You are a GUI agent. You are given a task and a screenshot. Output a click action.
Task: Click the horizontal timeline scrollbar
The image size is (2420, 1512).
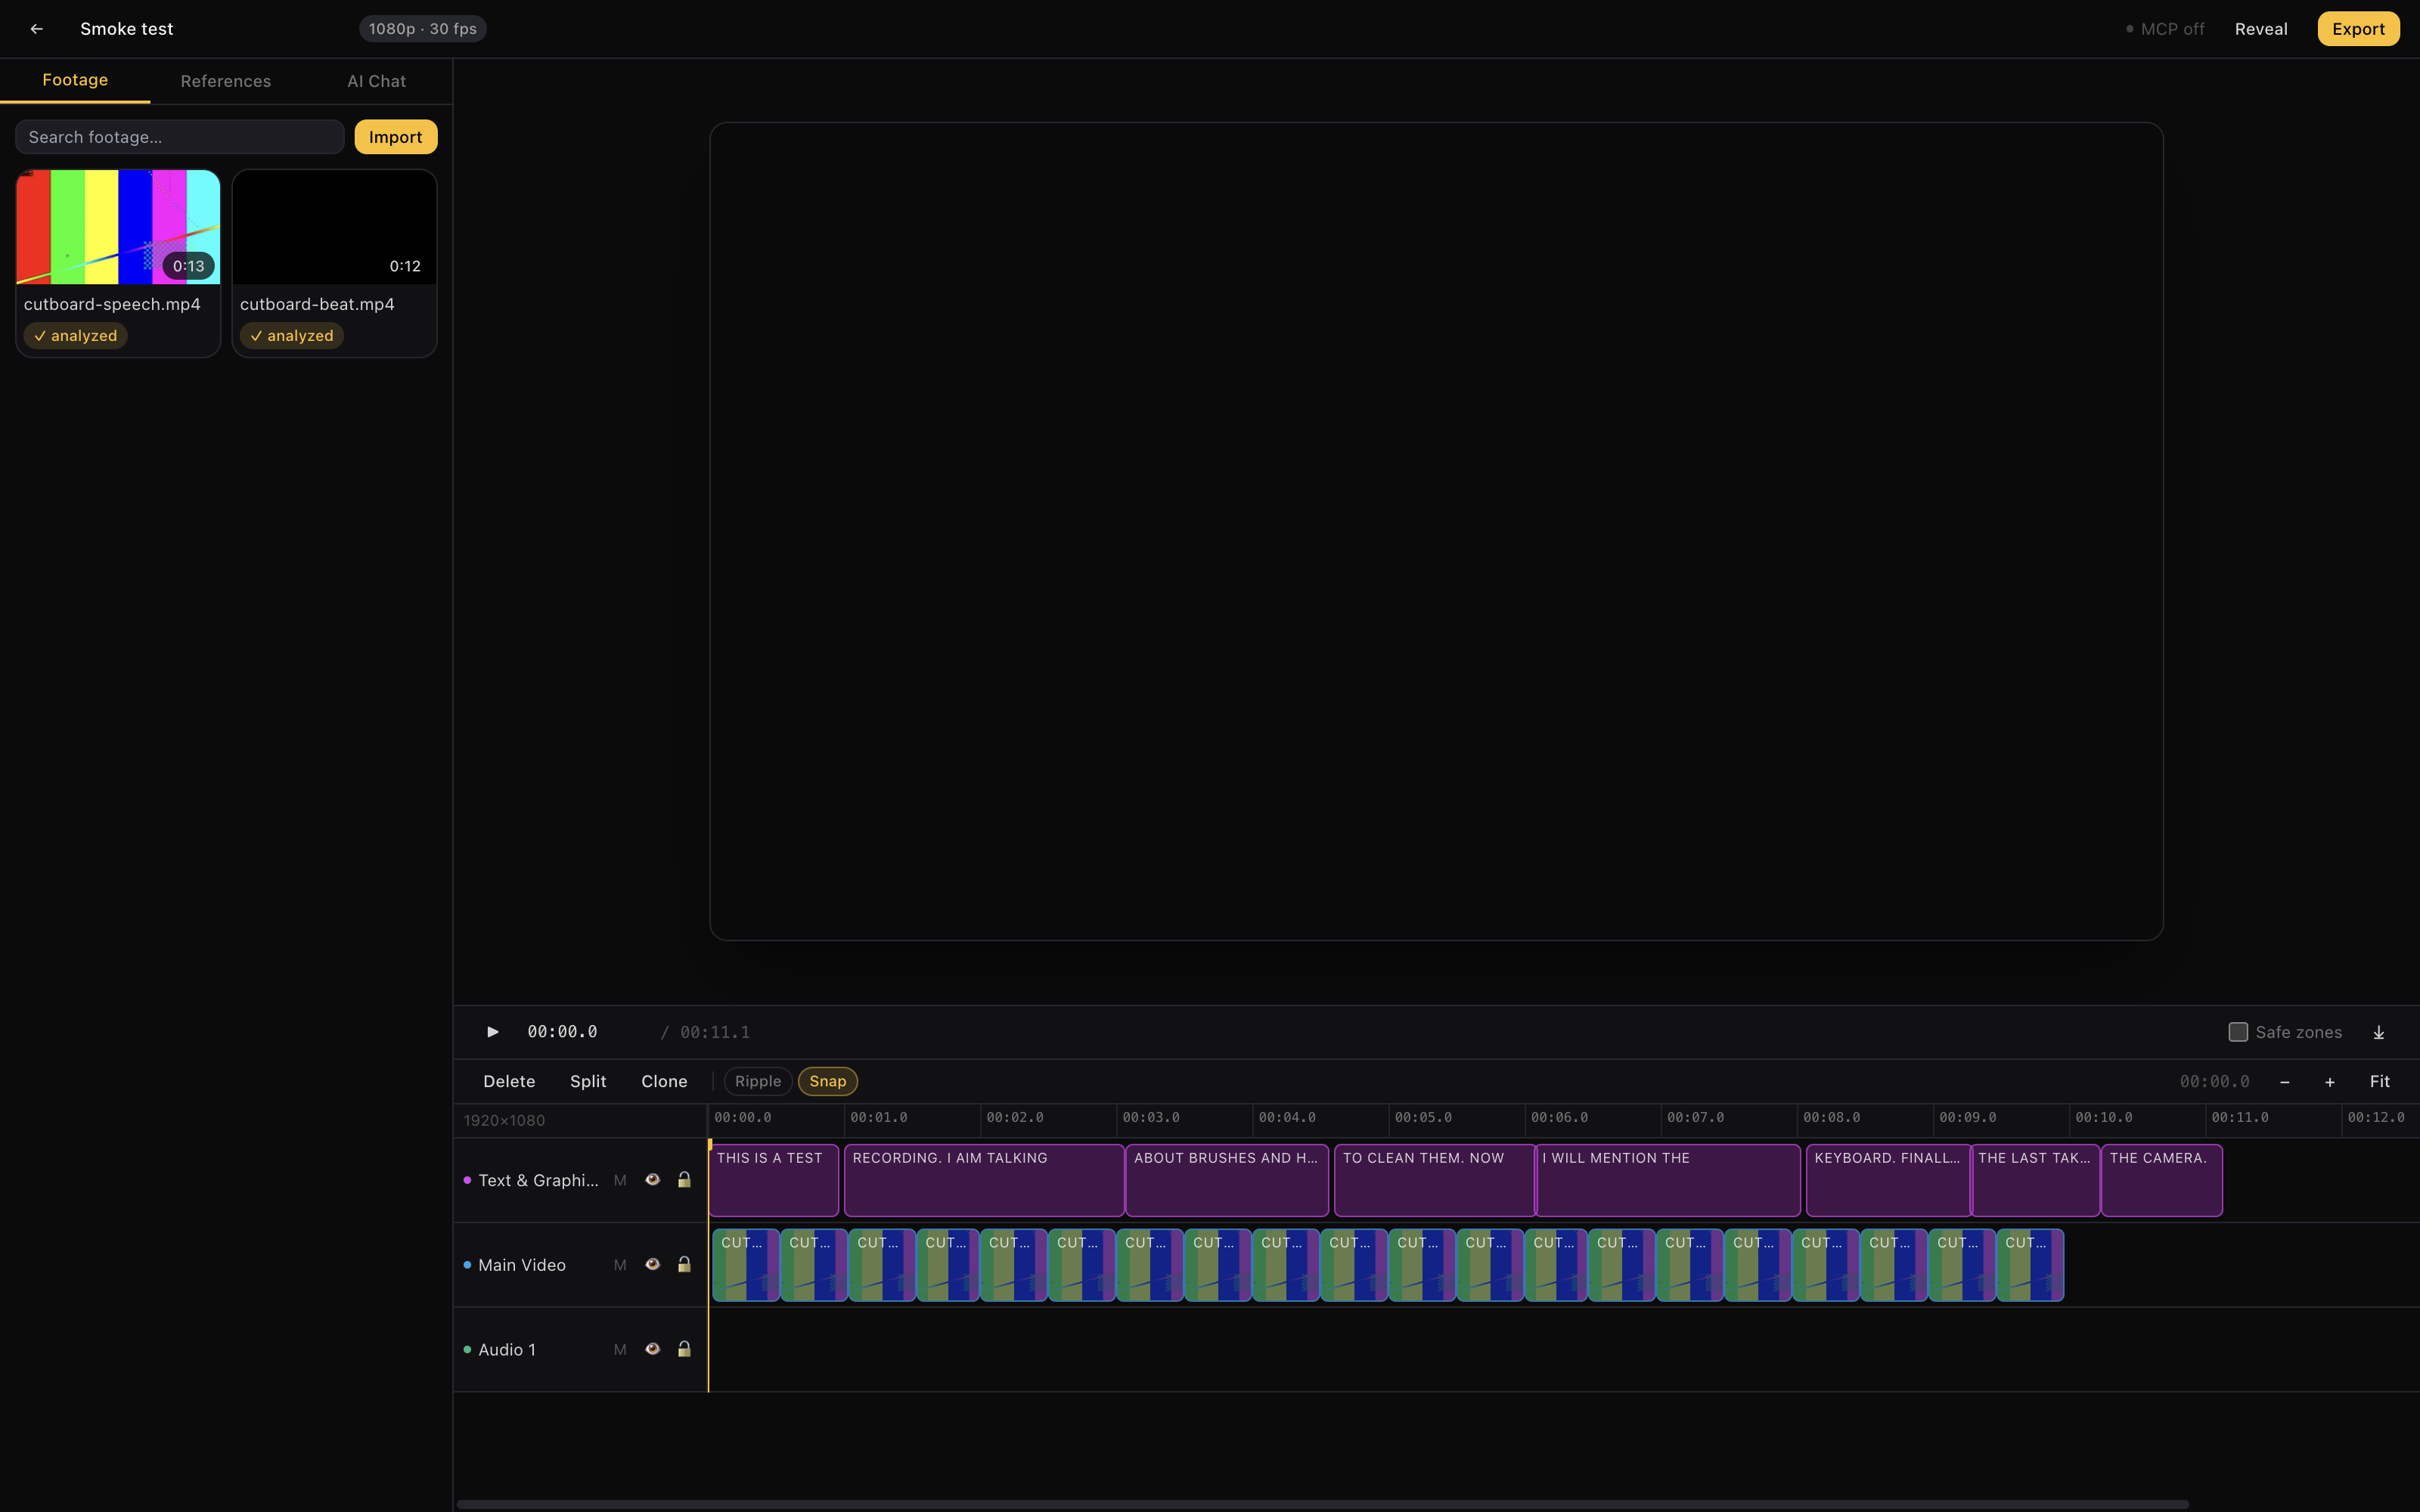pos(1322,1504)
